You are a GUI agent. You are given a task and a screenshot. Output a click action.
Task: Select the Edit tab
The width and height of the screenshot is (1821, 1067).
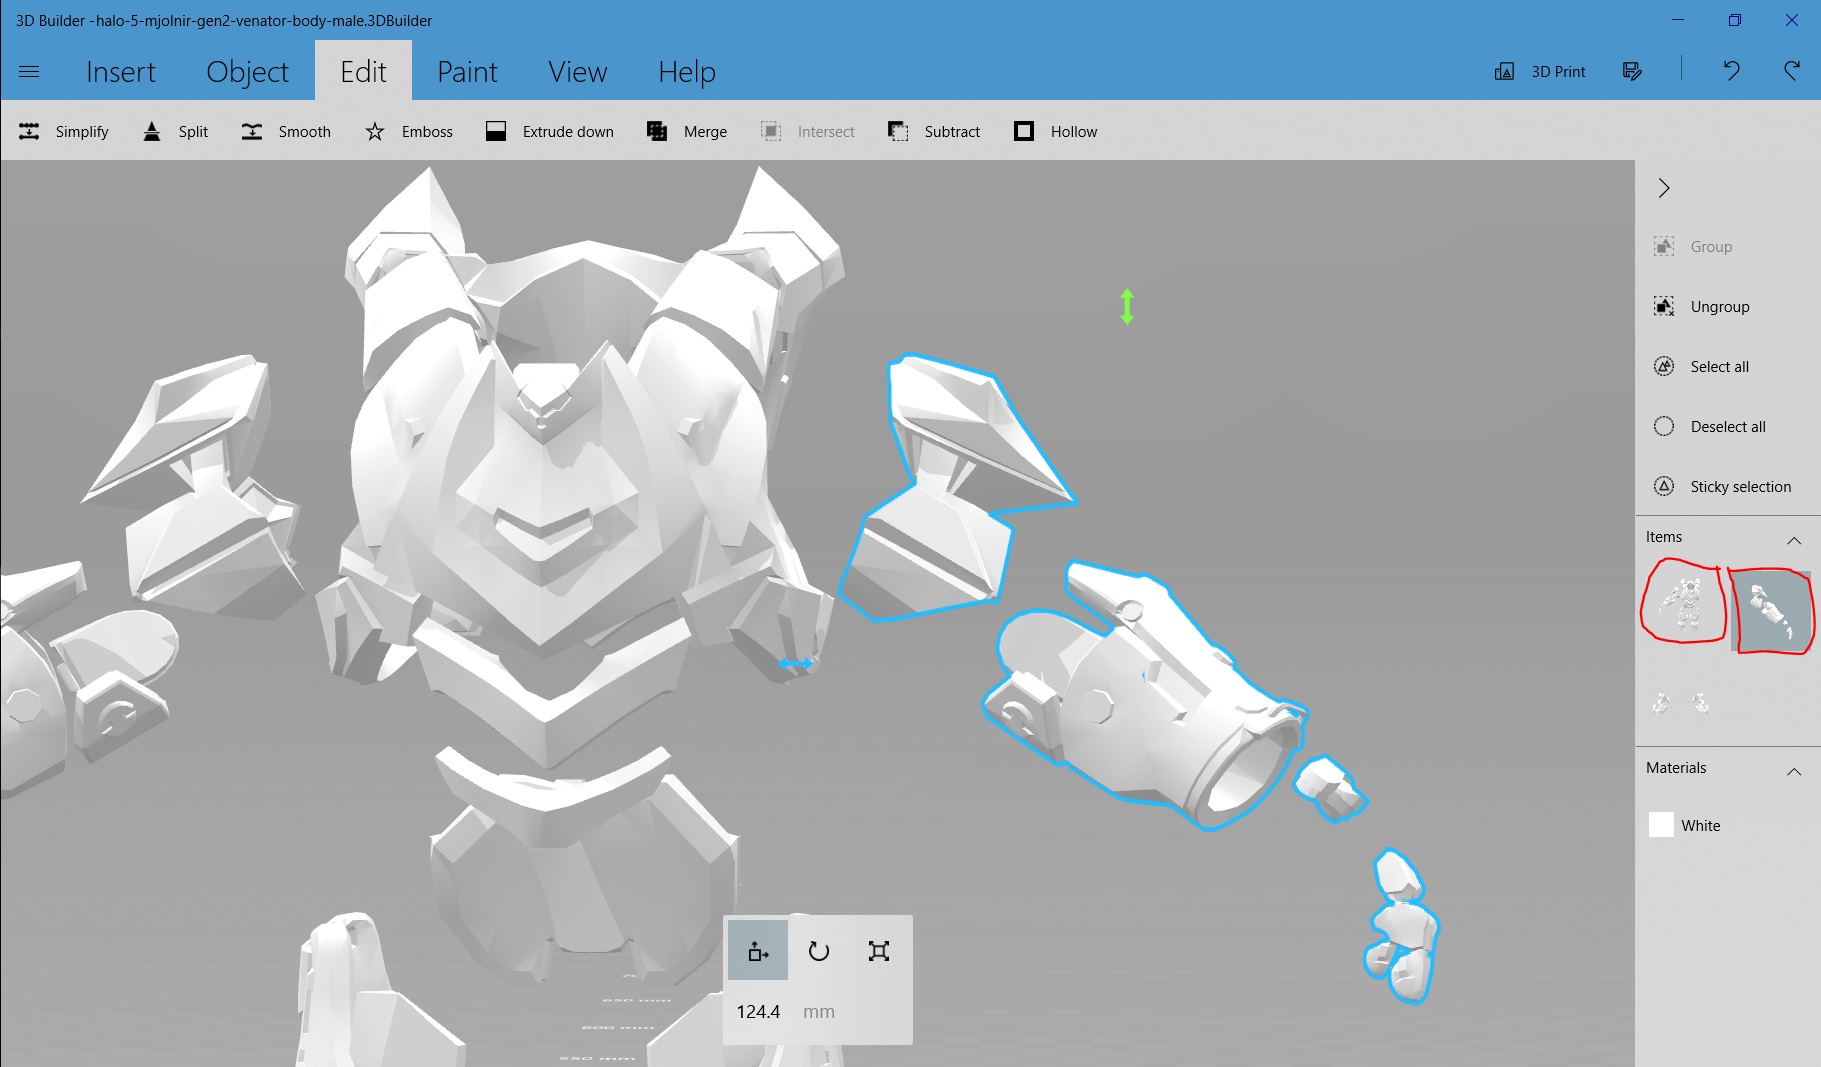[363, 72]
